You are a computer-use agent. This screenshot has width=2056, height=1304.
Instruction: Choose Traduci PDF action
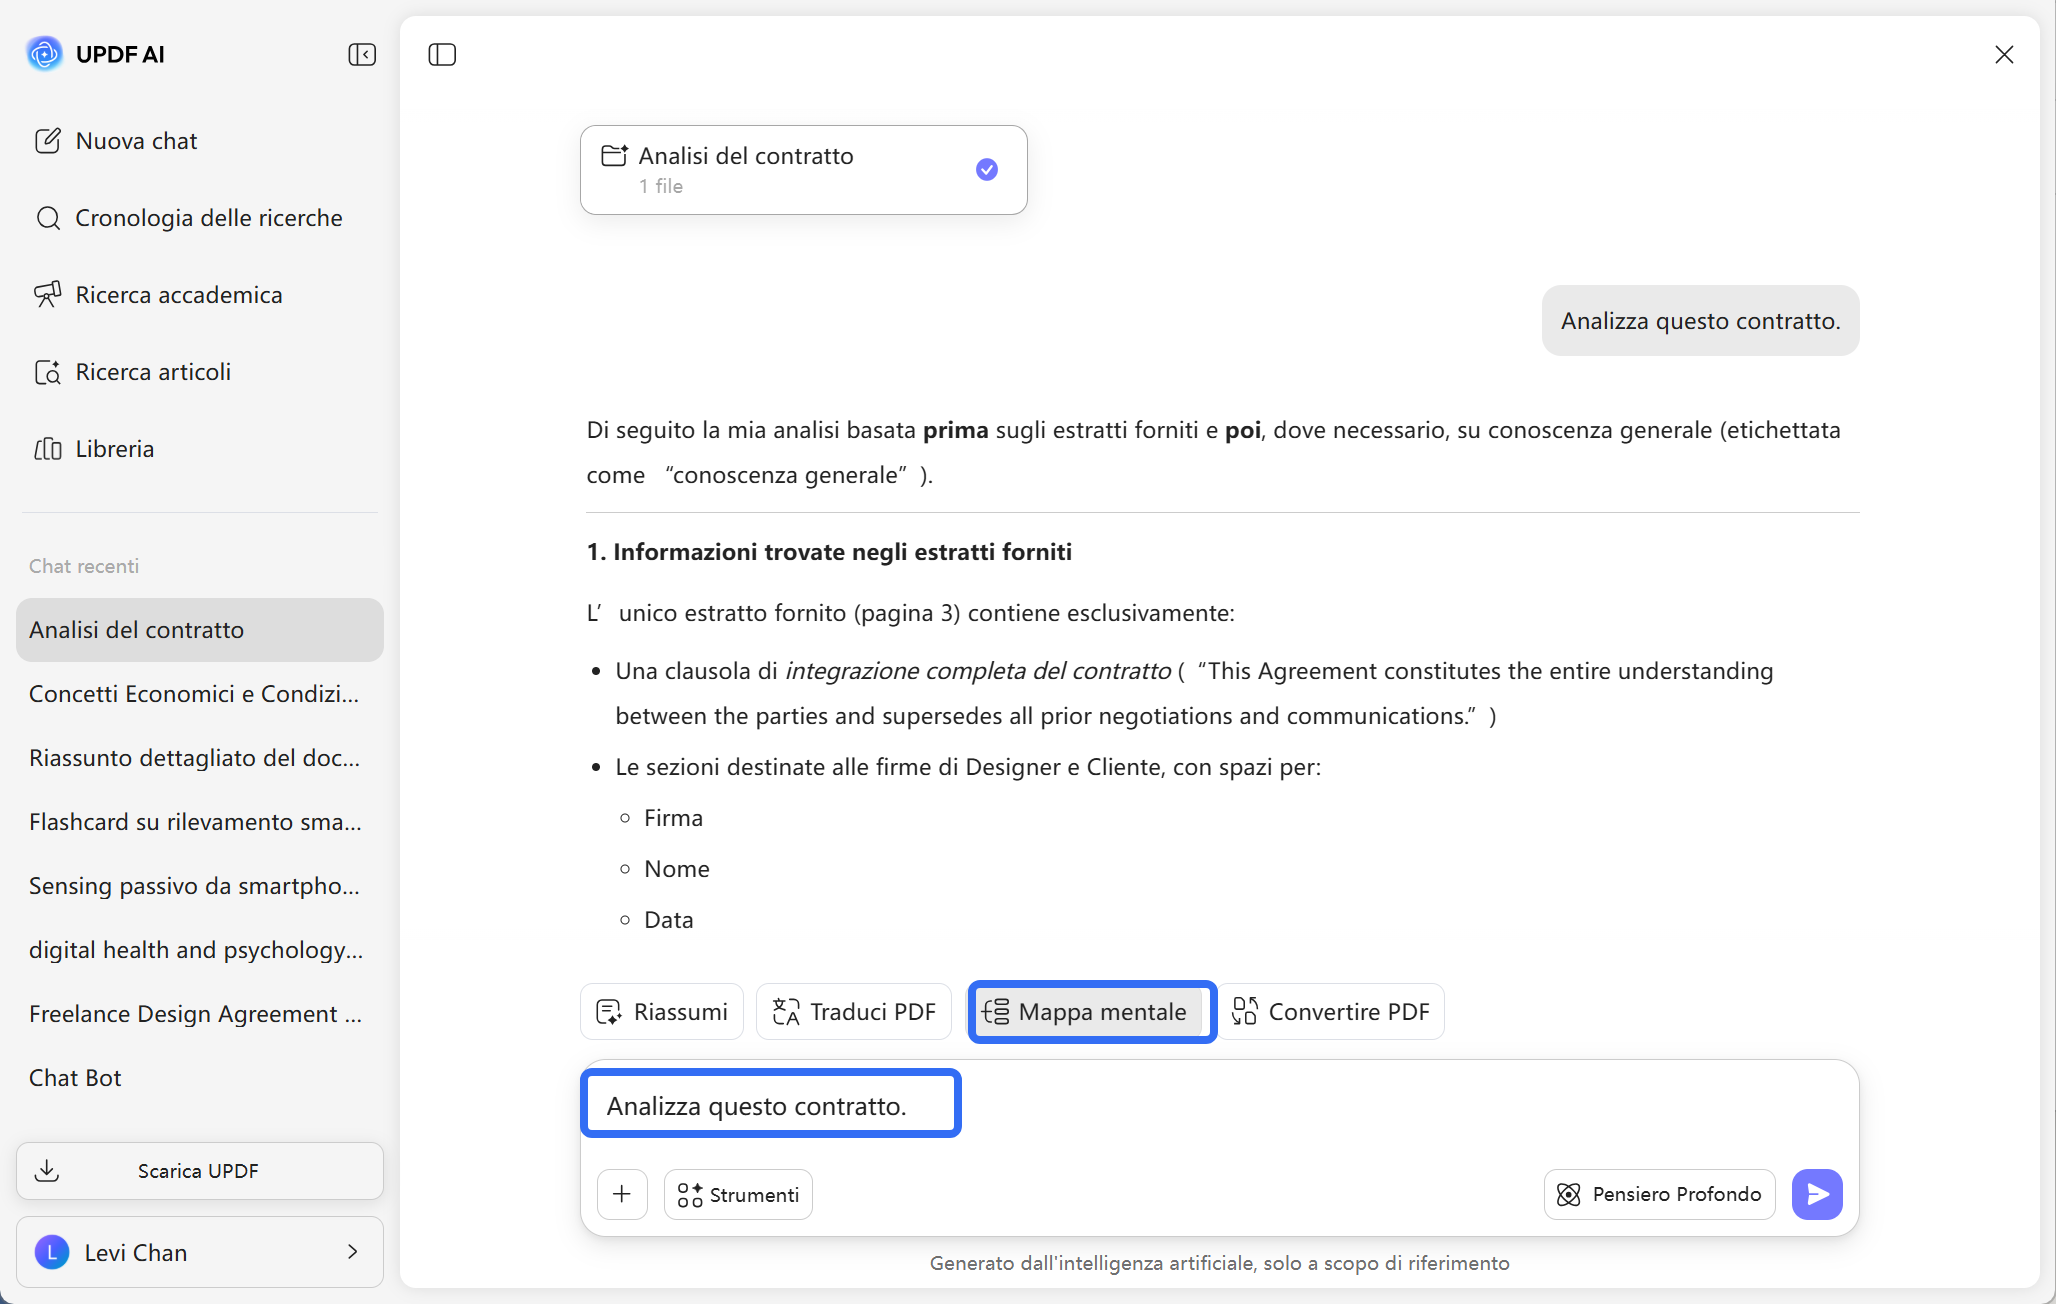coord(853,1011)
